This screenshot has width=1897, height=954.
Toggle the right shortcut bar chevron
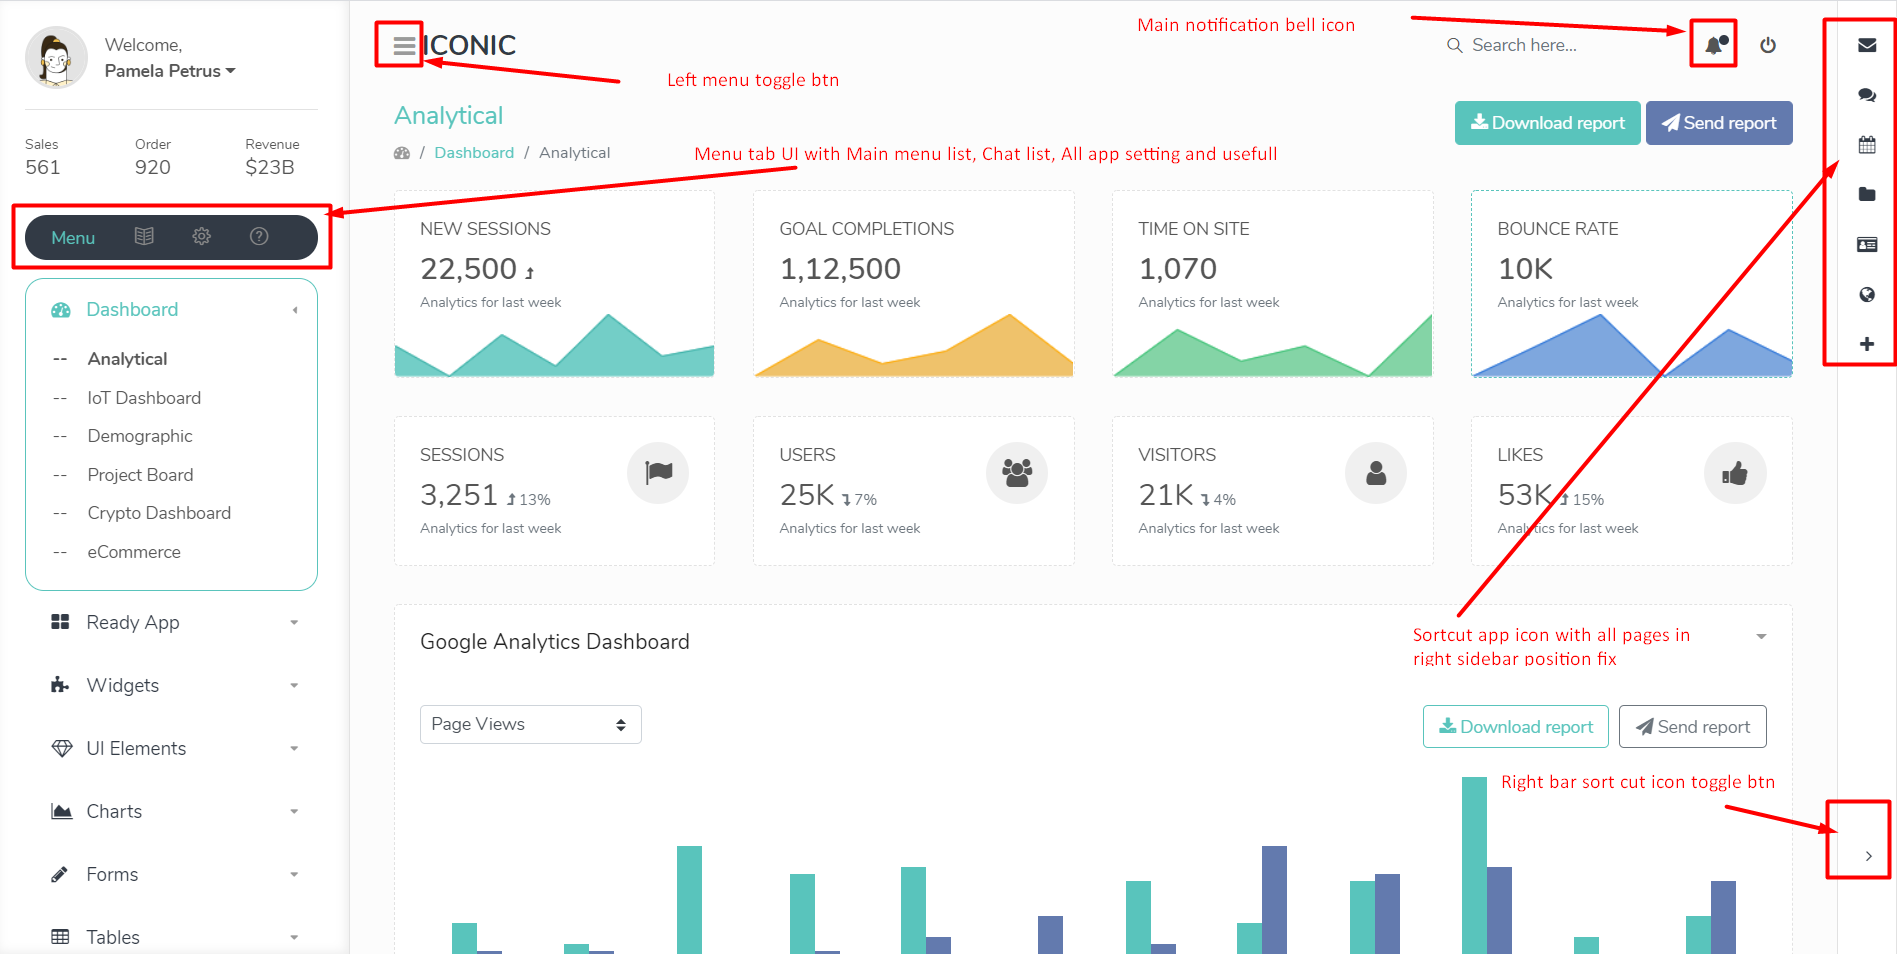[x=1867, y=856]
